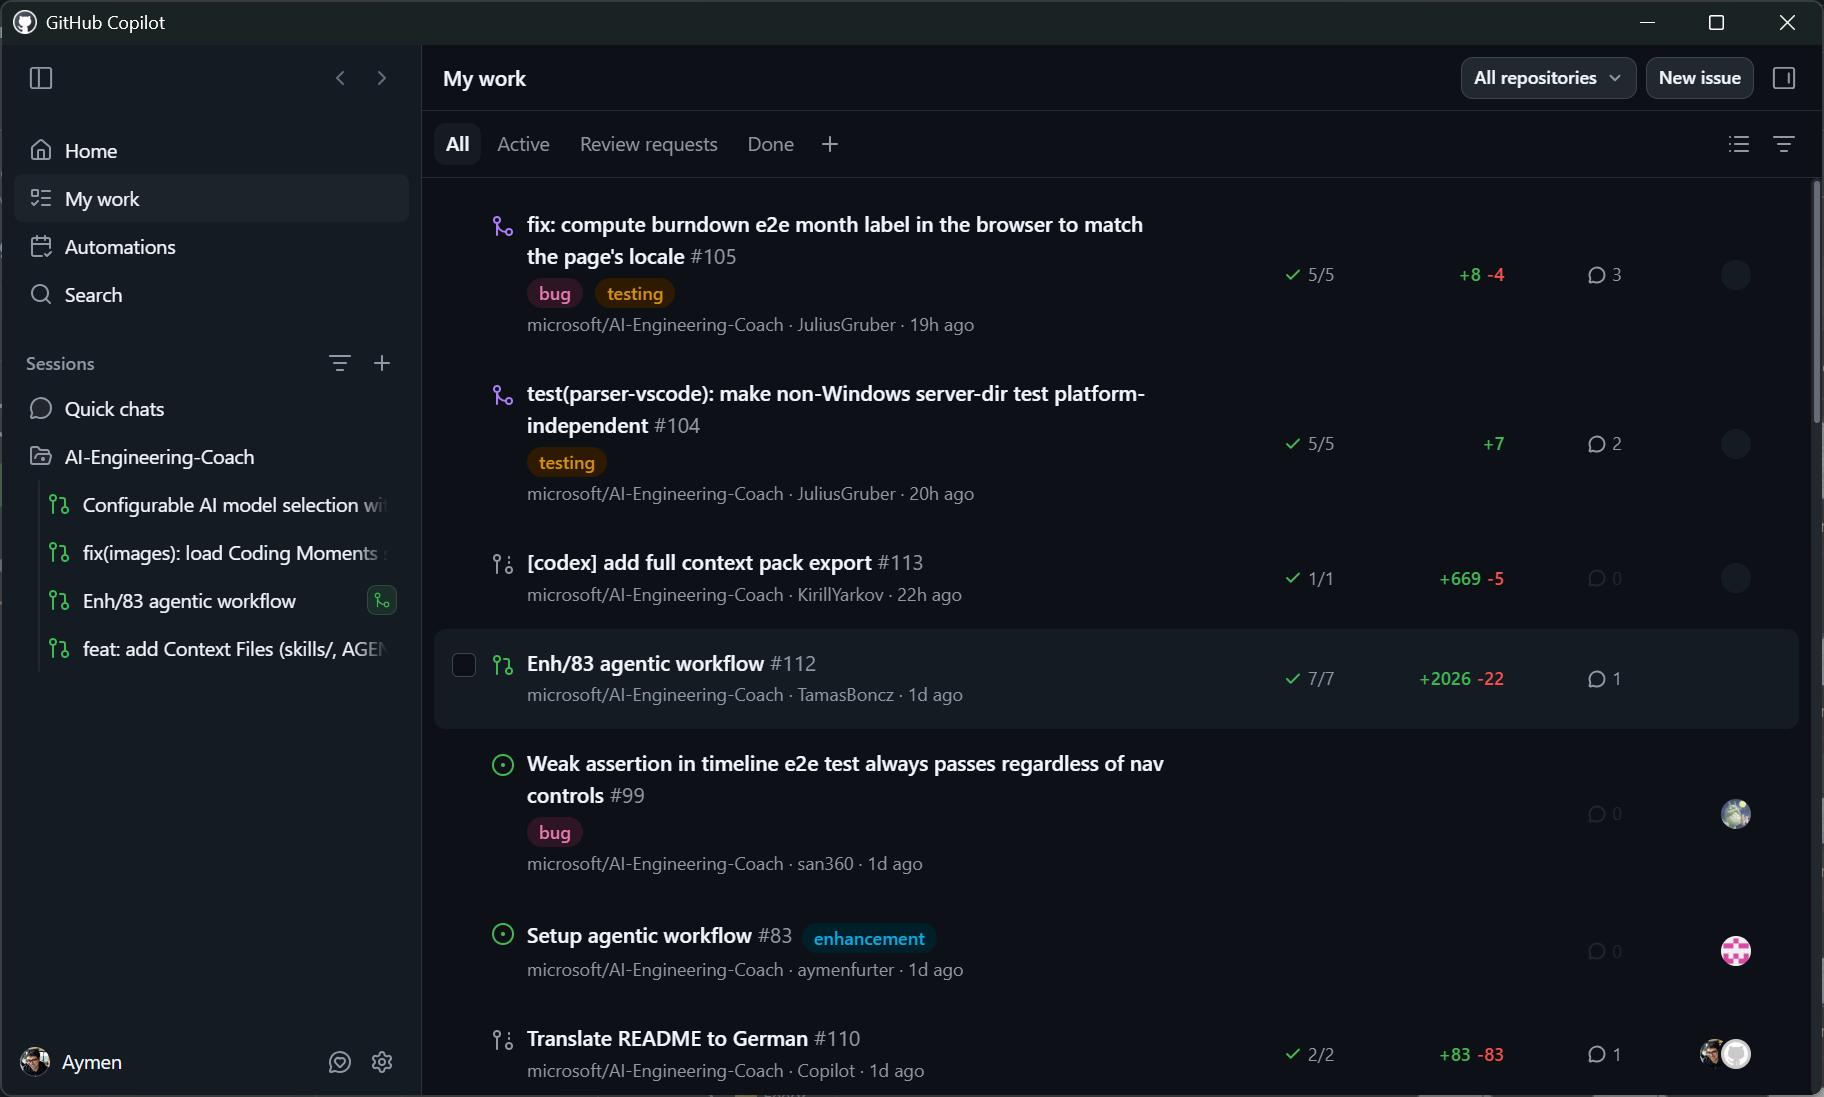This screenshot has height=1097, width=1824.
Task: View 1/1 checks on PR #113
Action: (x=1310, y=579)
